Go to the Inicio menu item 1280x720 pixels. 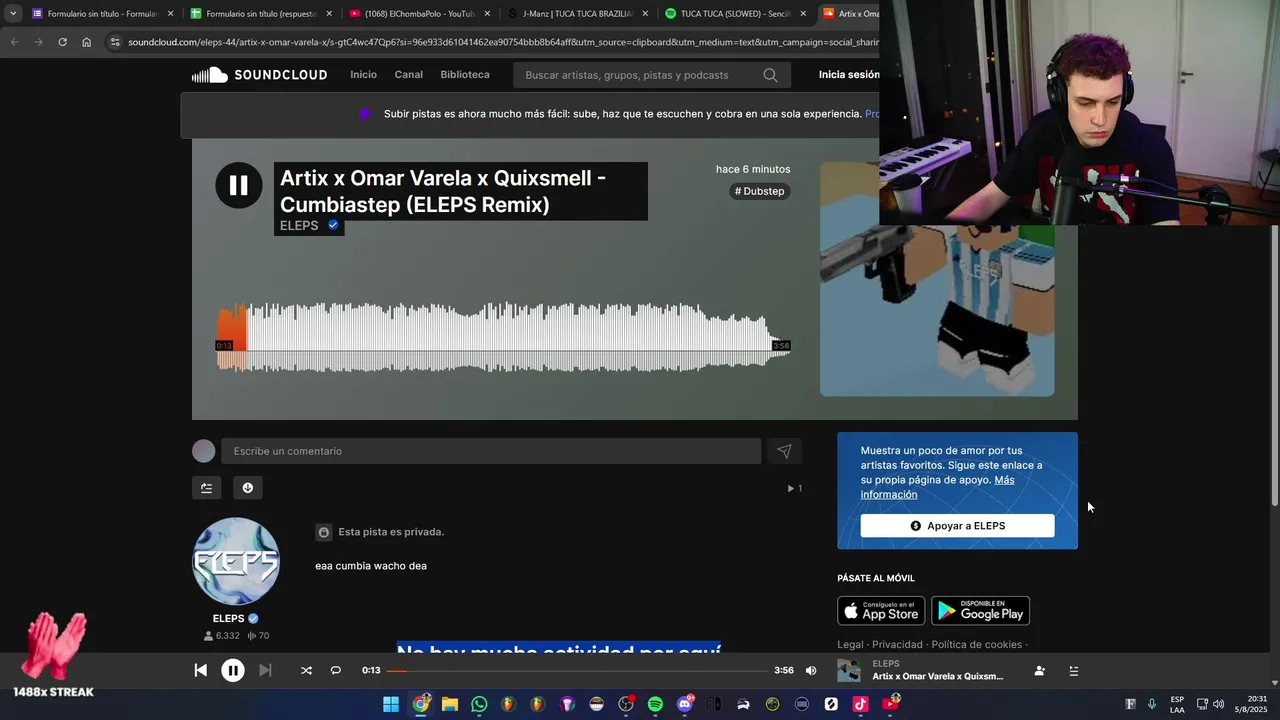click(x=363, y=75)
